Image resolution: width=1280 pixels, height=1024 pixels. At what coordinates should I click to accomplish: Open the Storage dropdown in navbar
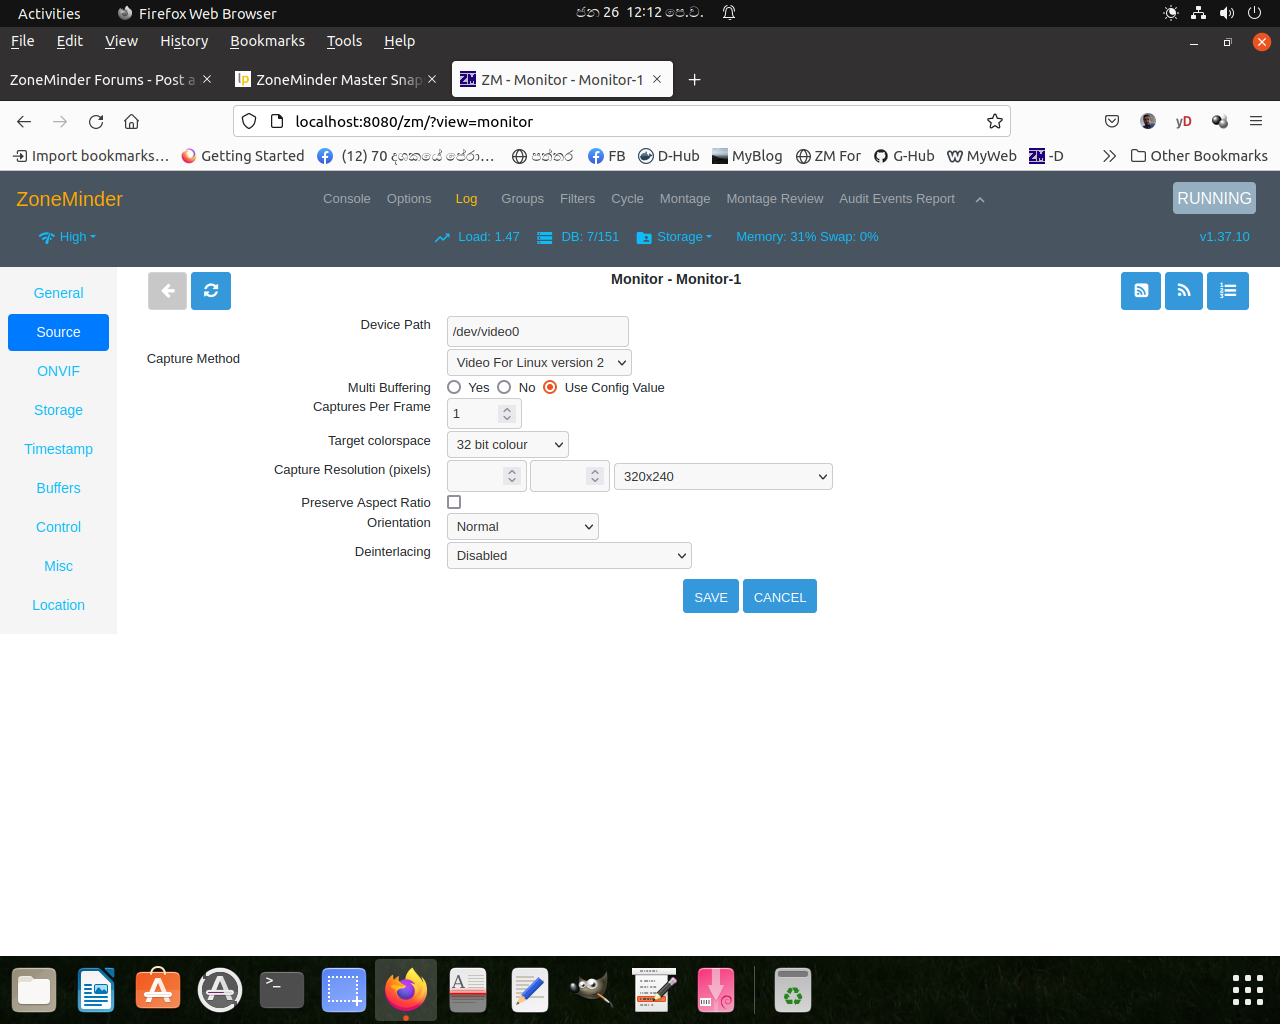(x=684, y=237)
